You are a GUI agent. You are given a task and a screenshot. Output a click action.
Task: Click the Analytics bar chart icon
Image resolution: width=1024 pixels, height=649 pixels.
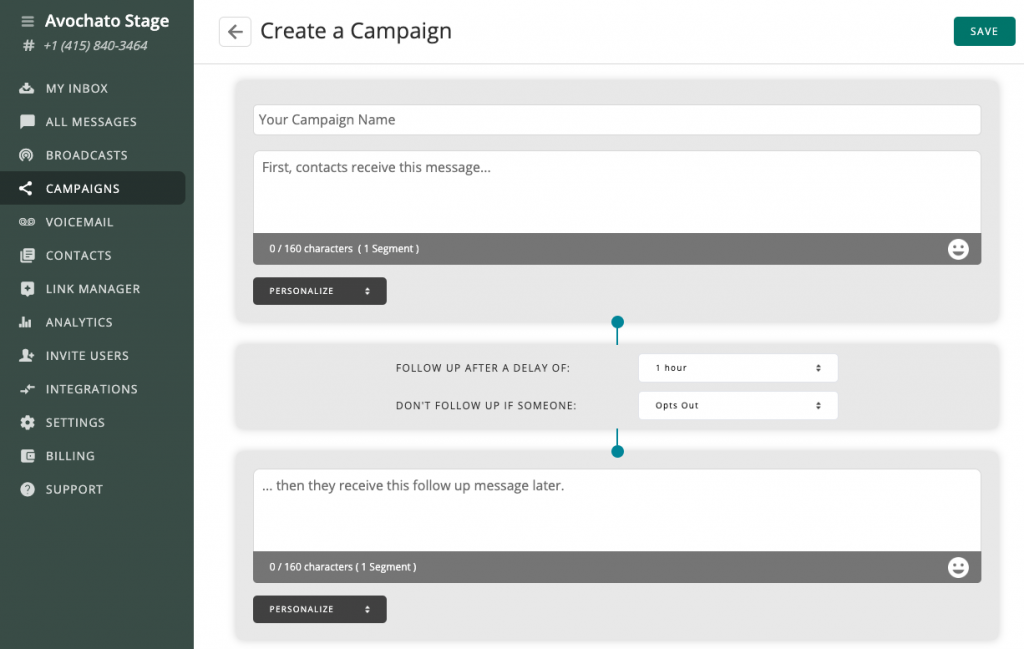click(27, 323)
